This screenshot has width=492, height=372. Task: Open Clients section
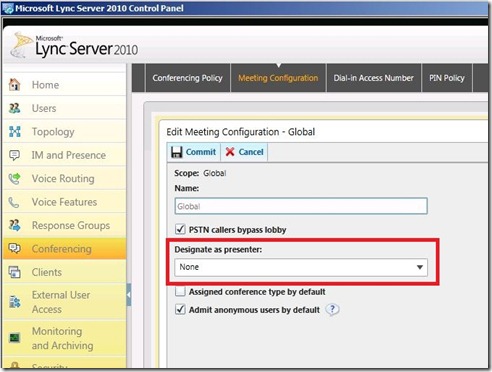coord(64,272)
